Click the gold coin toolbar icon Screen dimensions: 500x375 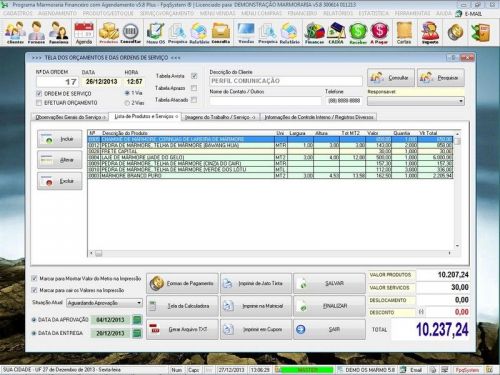pyautogui.click(x=455, y=32)
